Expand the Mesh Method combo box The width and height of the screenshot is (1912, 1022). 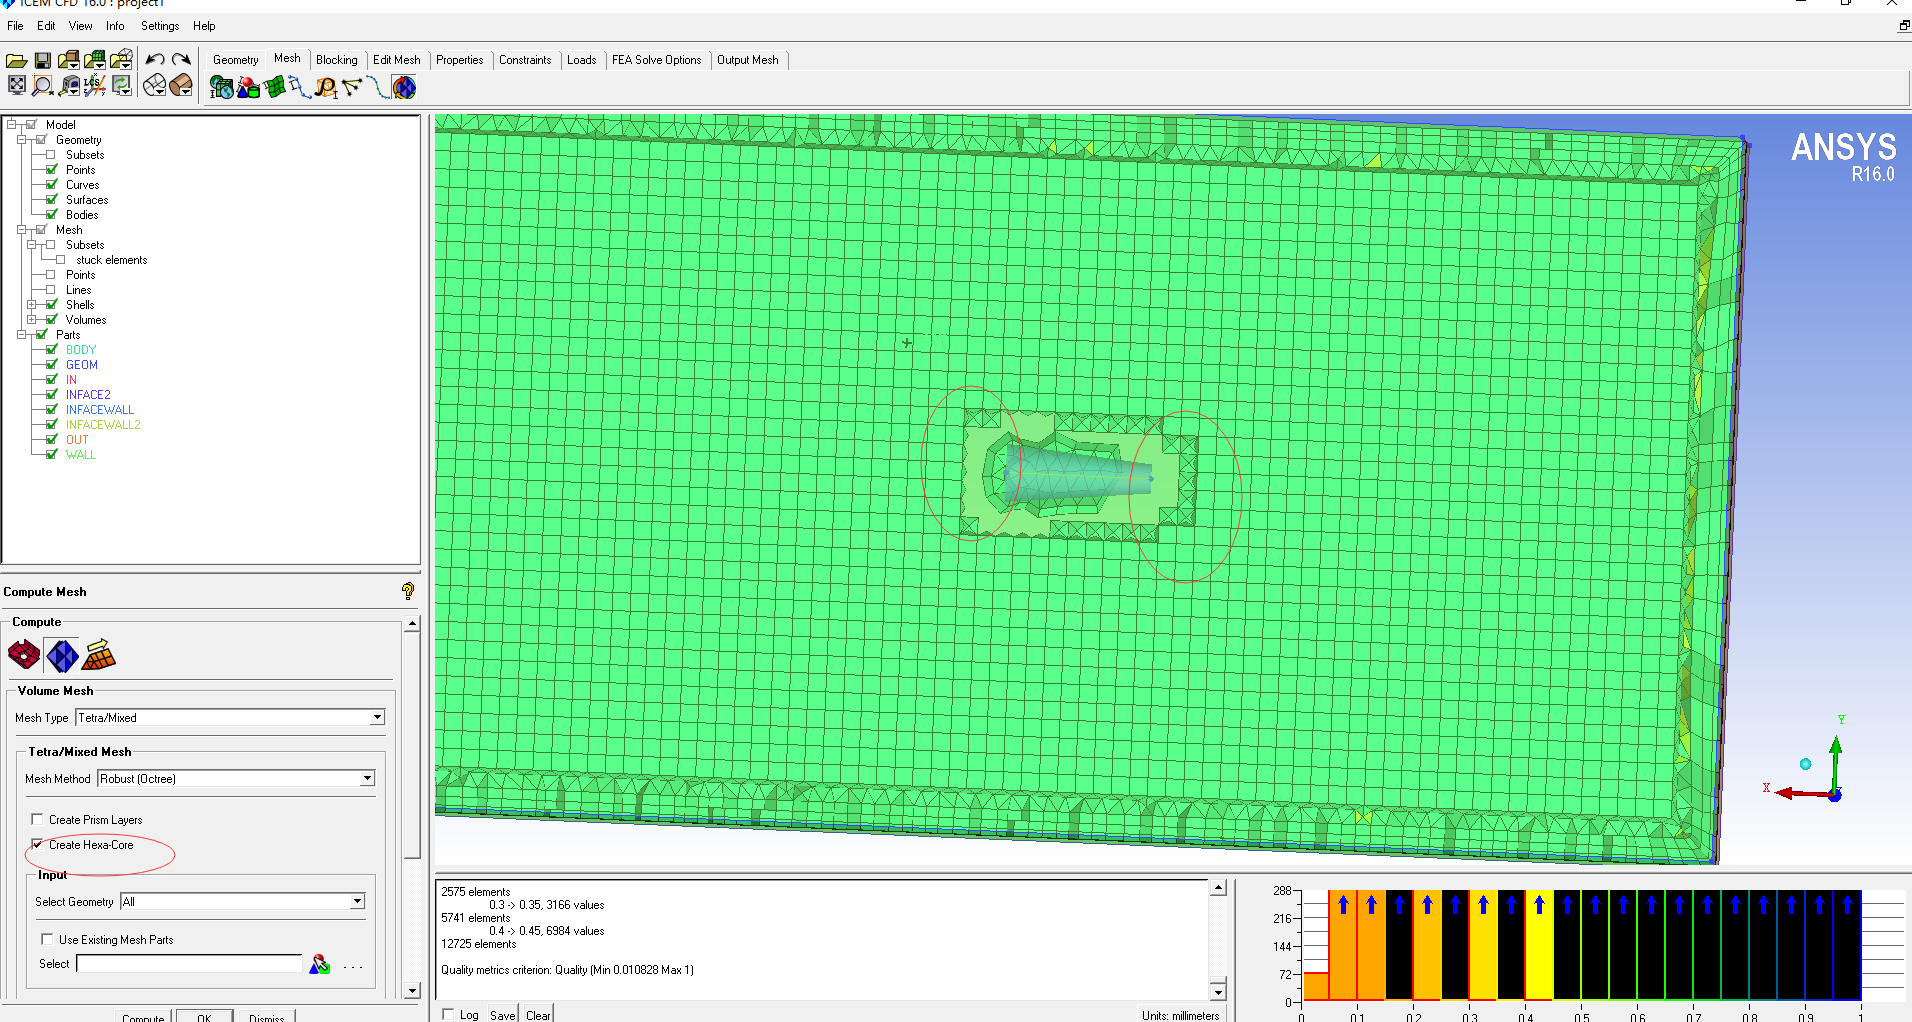pyautogui.click(x=367, y=778)
